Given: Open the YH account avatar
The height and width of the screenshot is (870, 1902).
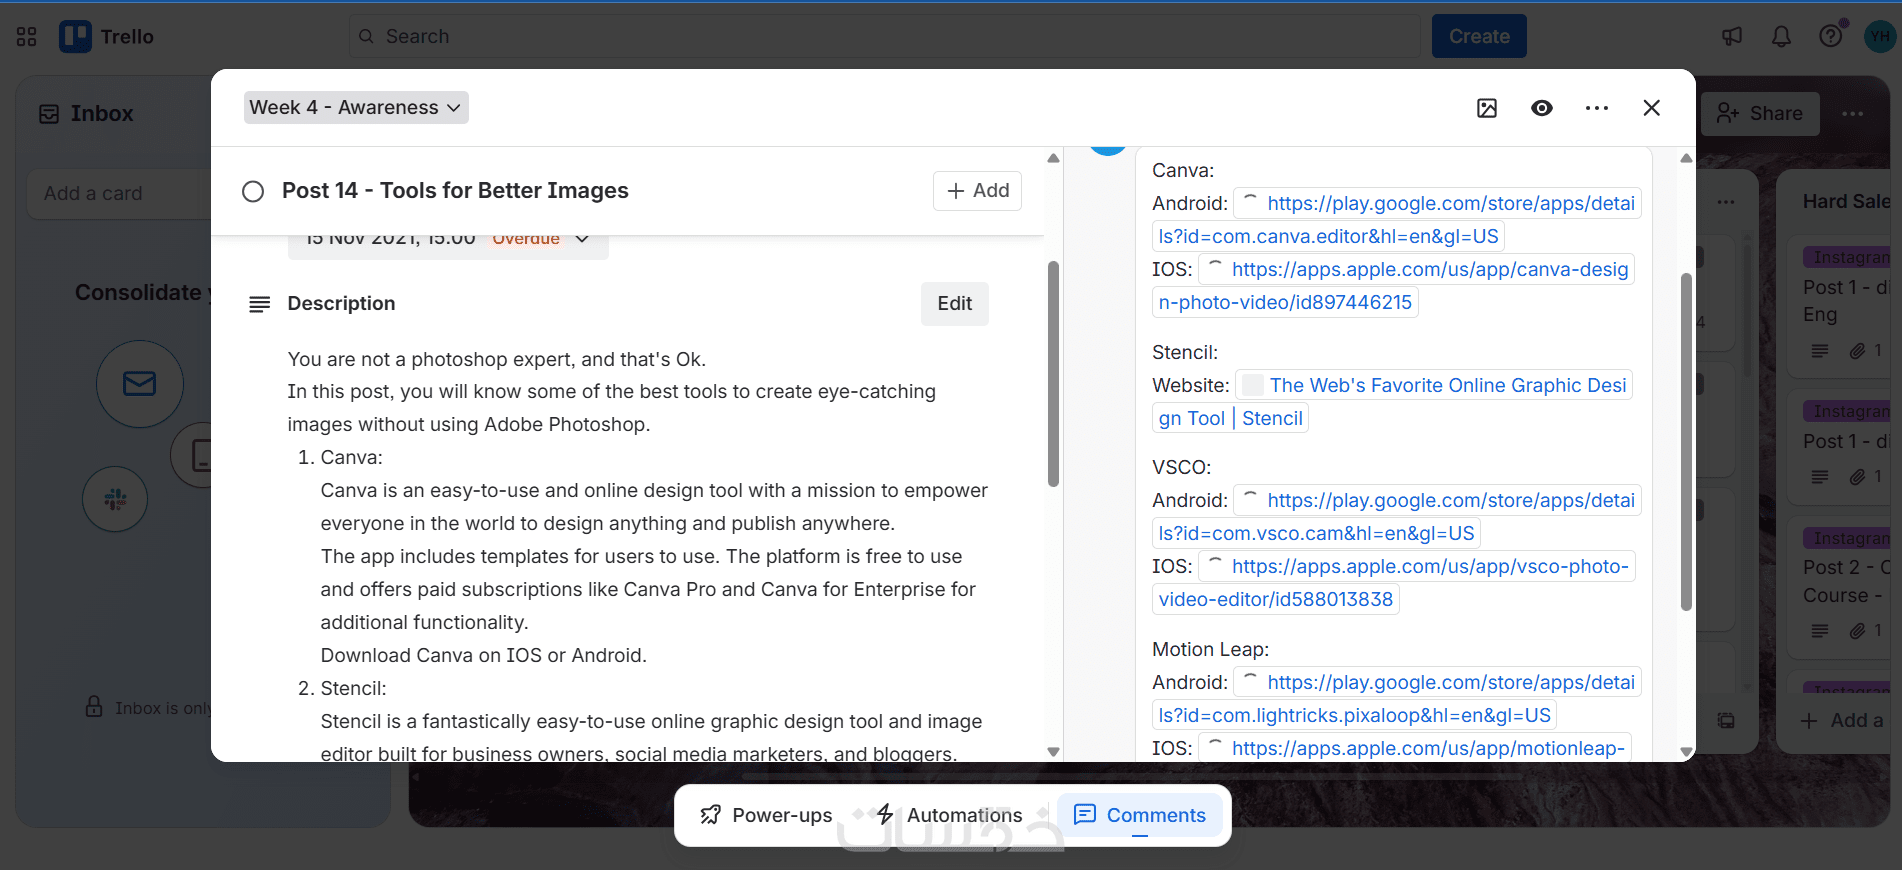Looking at the screenshot, I should point(1880,37).
